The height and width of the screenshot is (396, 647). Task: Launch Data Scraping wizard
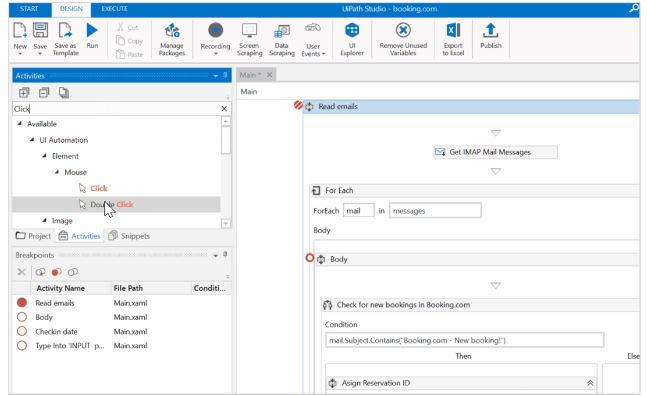tap(282, 39)
